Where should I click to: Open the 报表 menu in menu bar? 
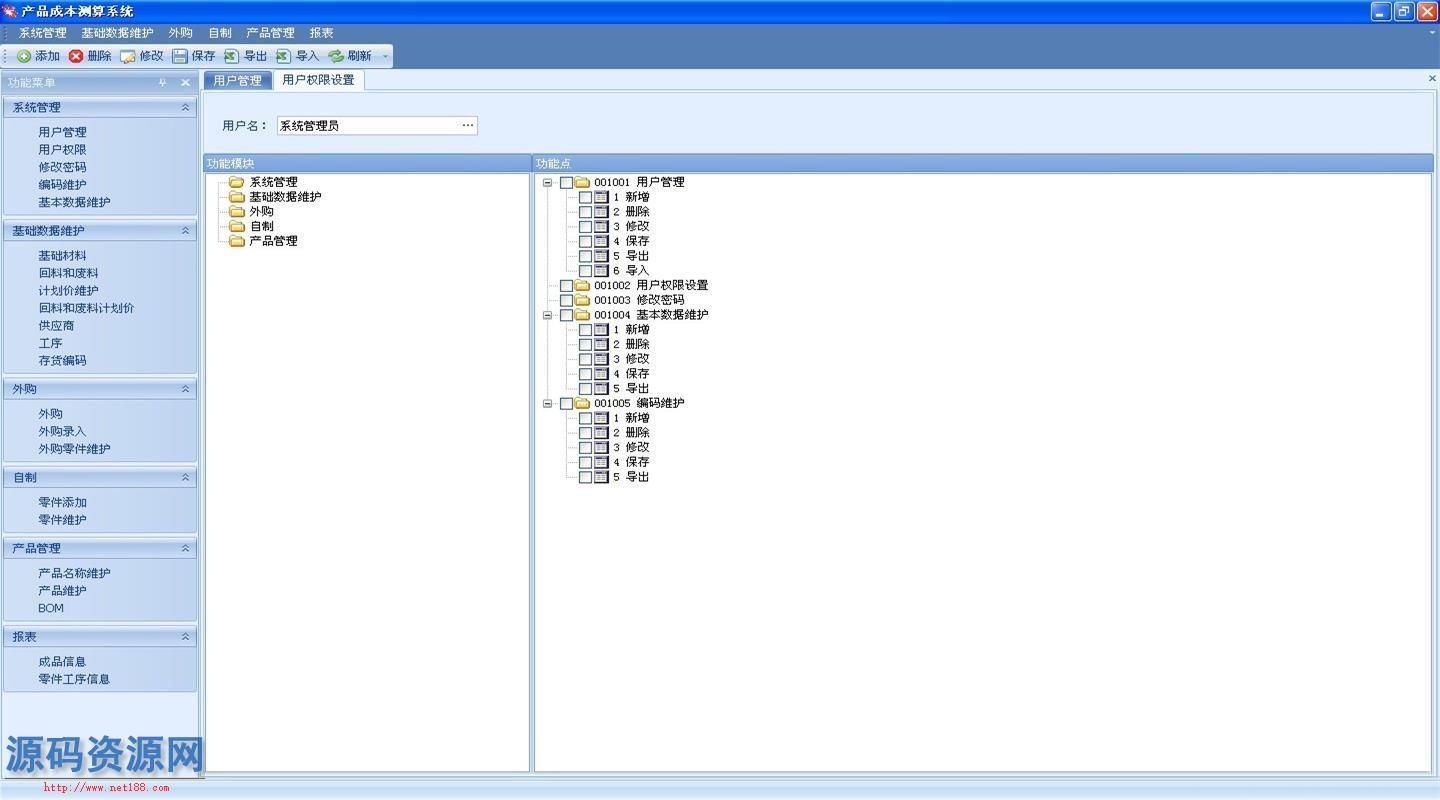coord(321,33)
